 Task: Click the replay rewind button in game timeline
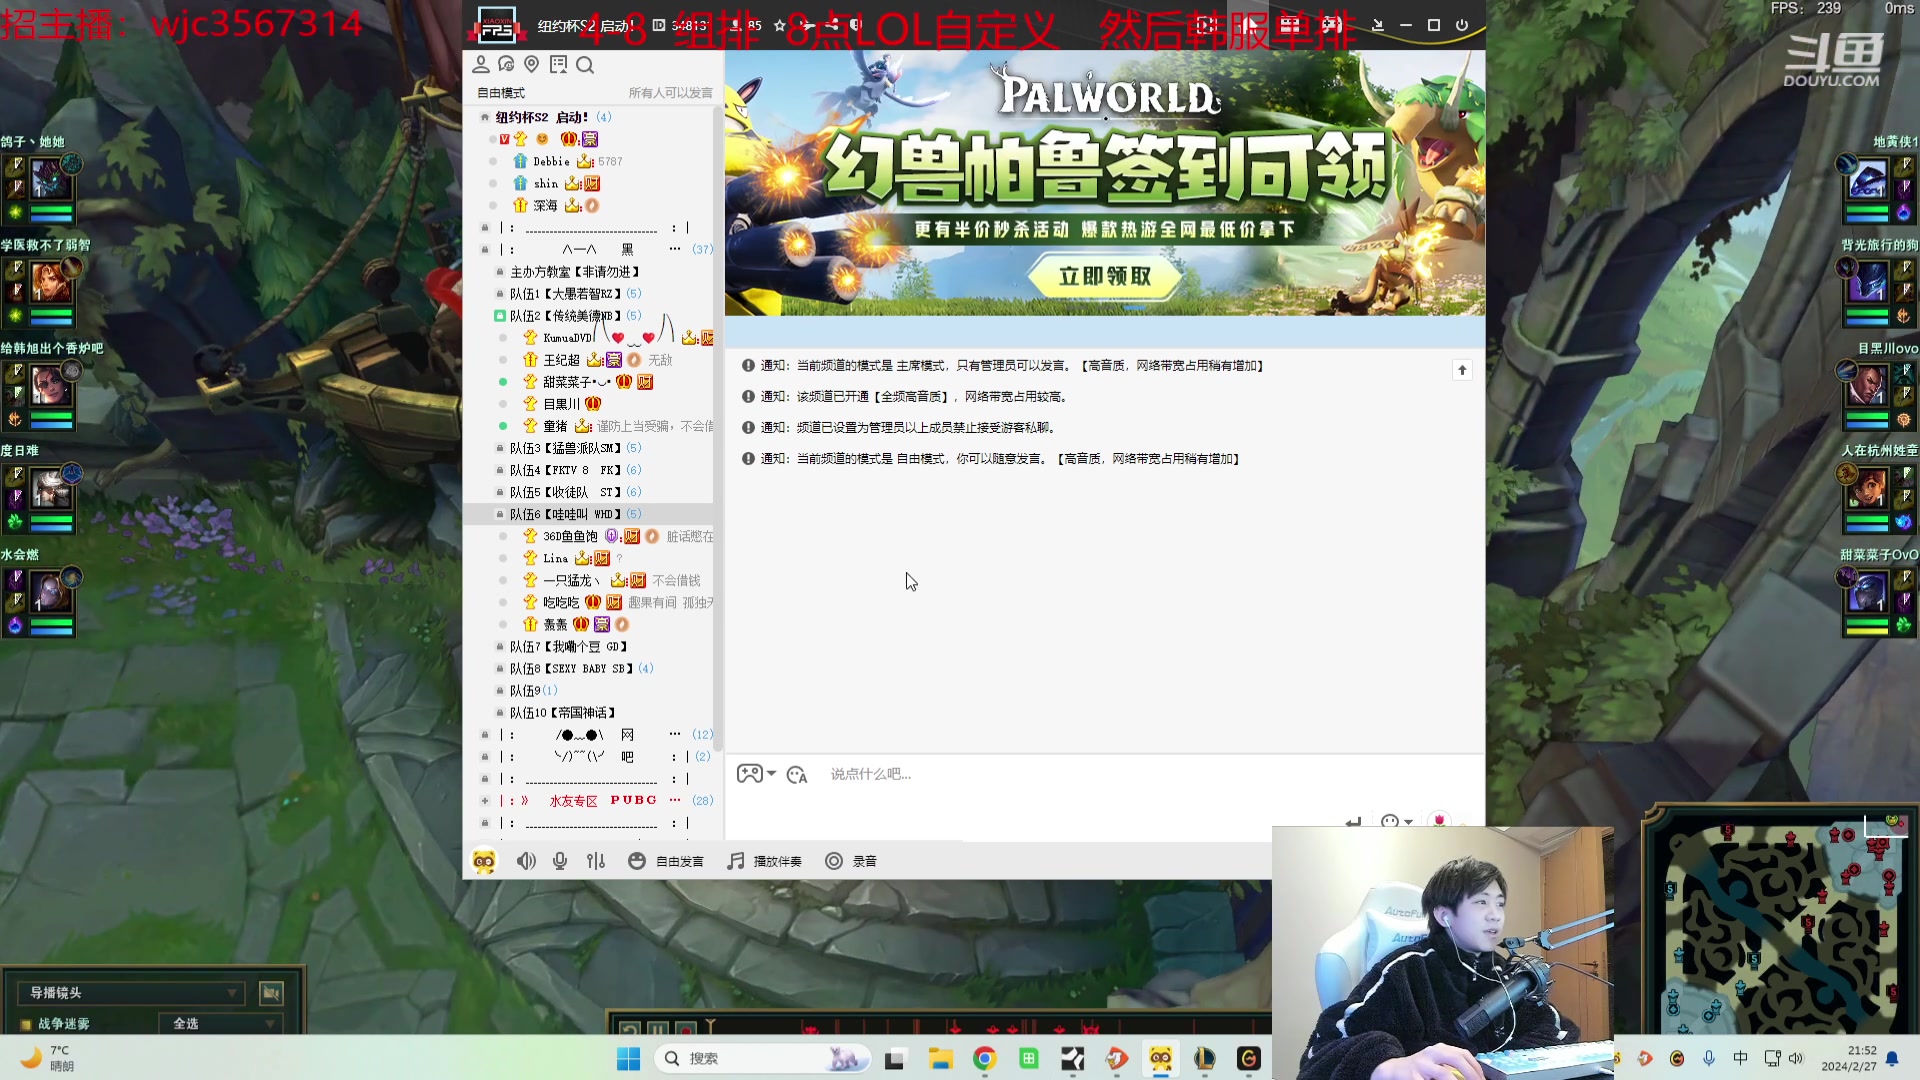pyautogui.click(x=629, y=1028)
